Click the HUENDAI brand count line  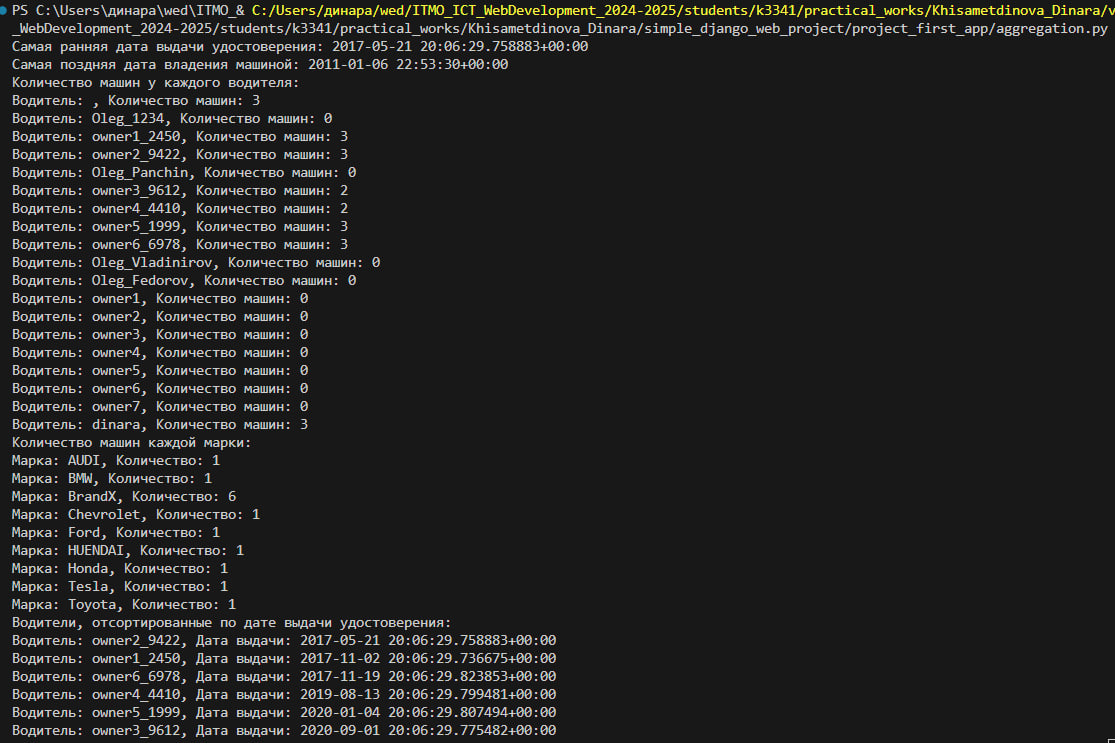(128, 551)
